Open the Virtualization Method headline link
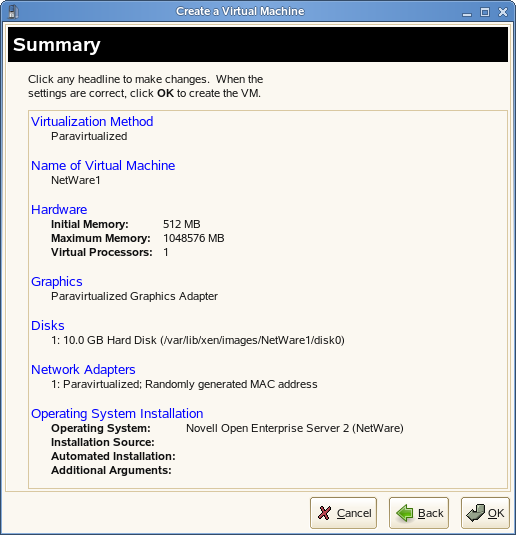The height and width of the screenshot is (535, 516). [x=92, y=121]
